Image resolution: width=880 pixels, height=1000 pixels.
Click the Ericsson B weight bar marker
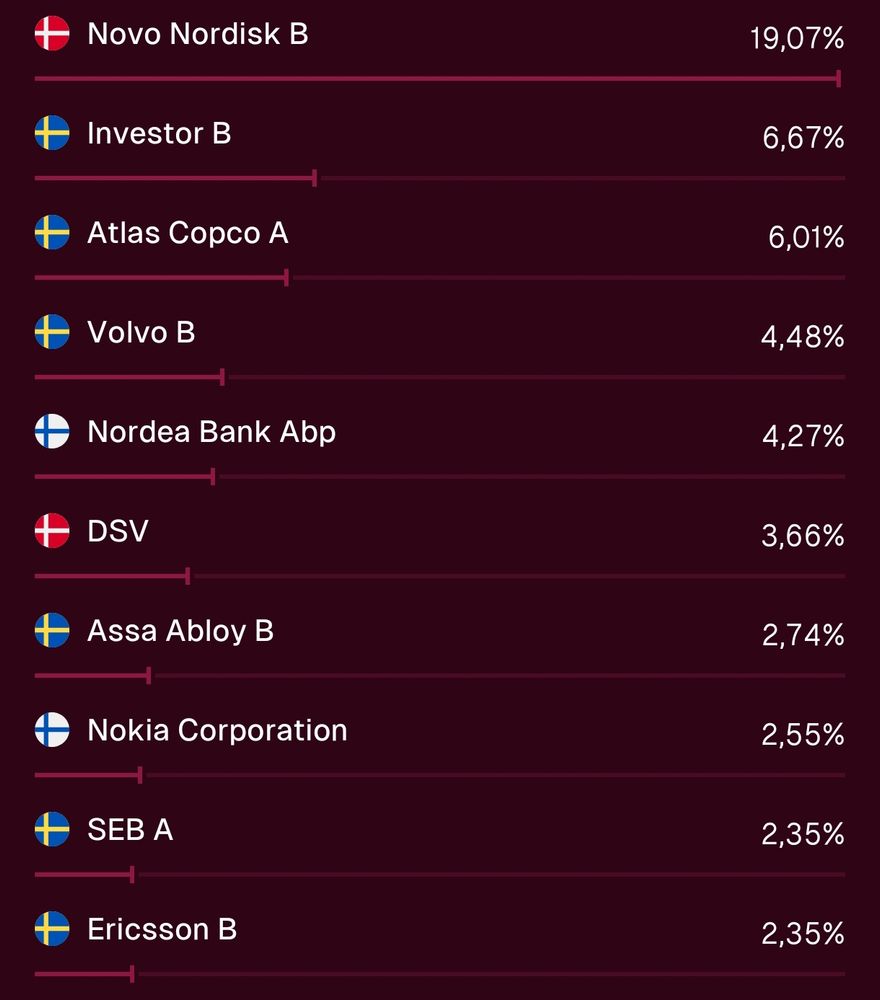[133, 973]
